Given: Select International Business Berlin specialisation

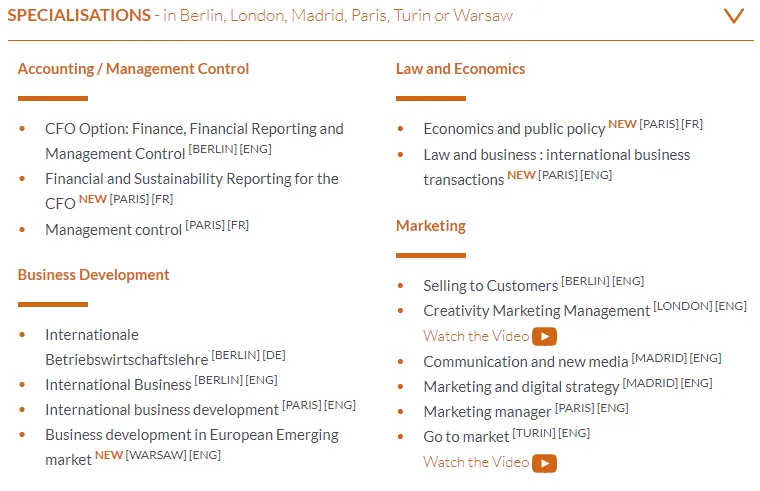Looking at the screenshot, I should (118, 385).
